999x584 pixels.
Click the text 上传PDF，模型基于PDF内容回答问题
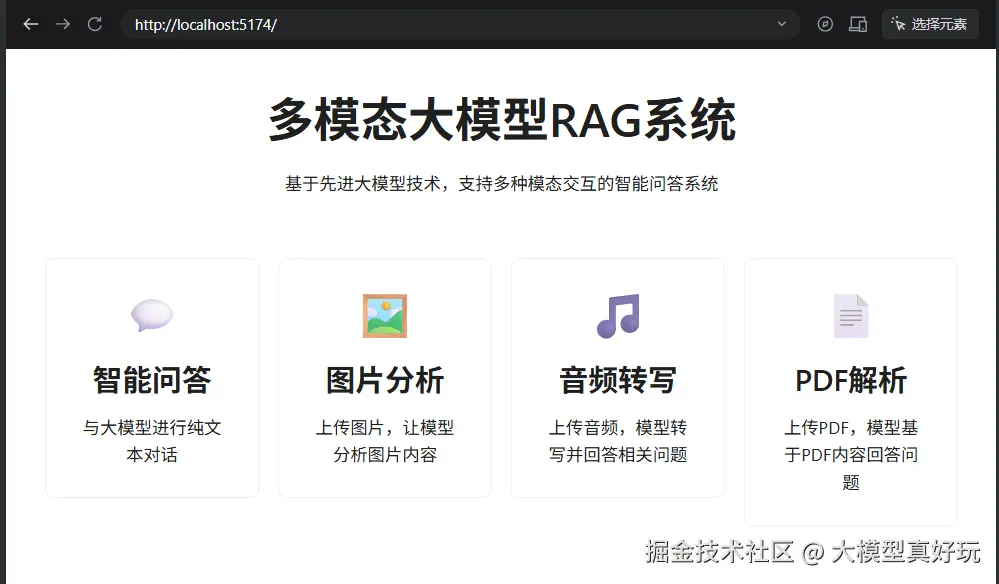tap(851, 455)
